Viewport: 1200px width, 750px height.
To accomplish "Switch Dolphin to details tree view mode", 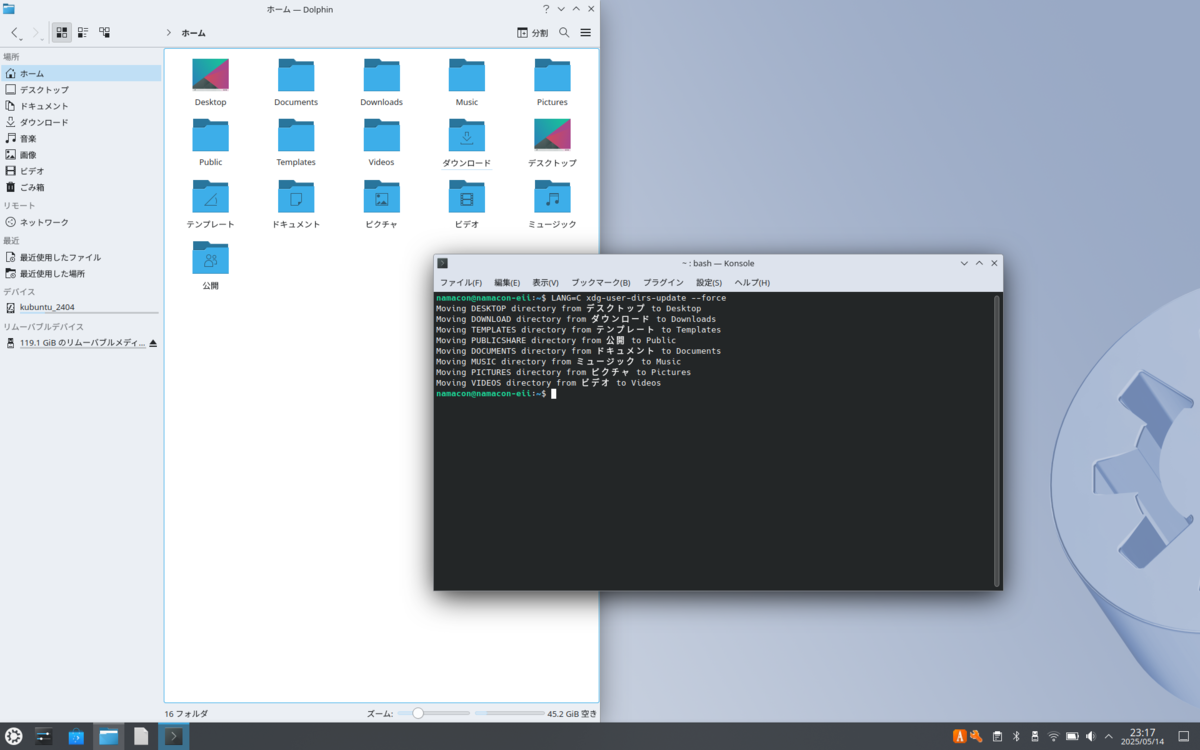I will tap(104, 33).
